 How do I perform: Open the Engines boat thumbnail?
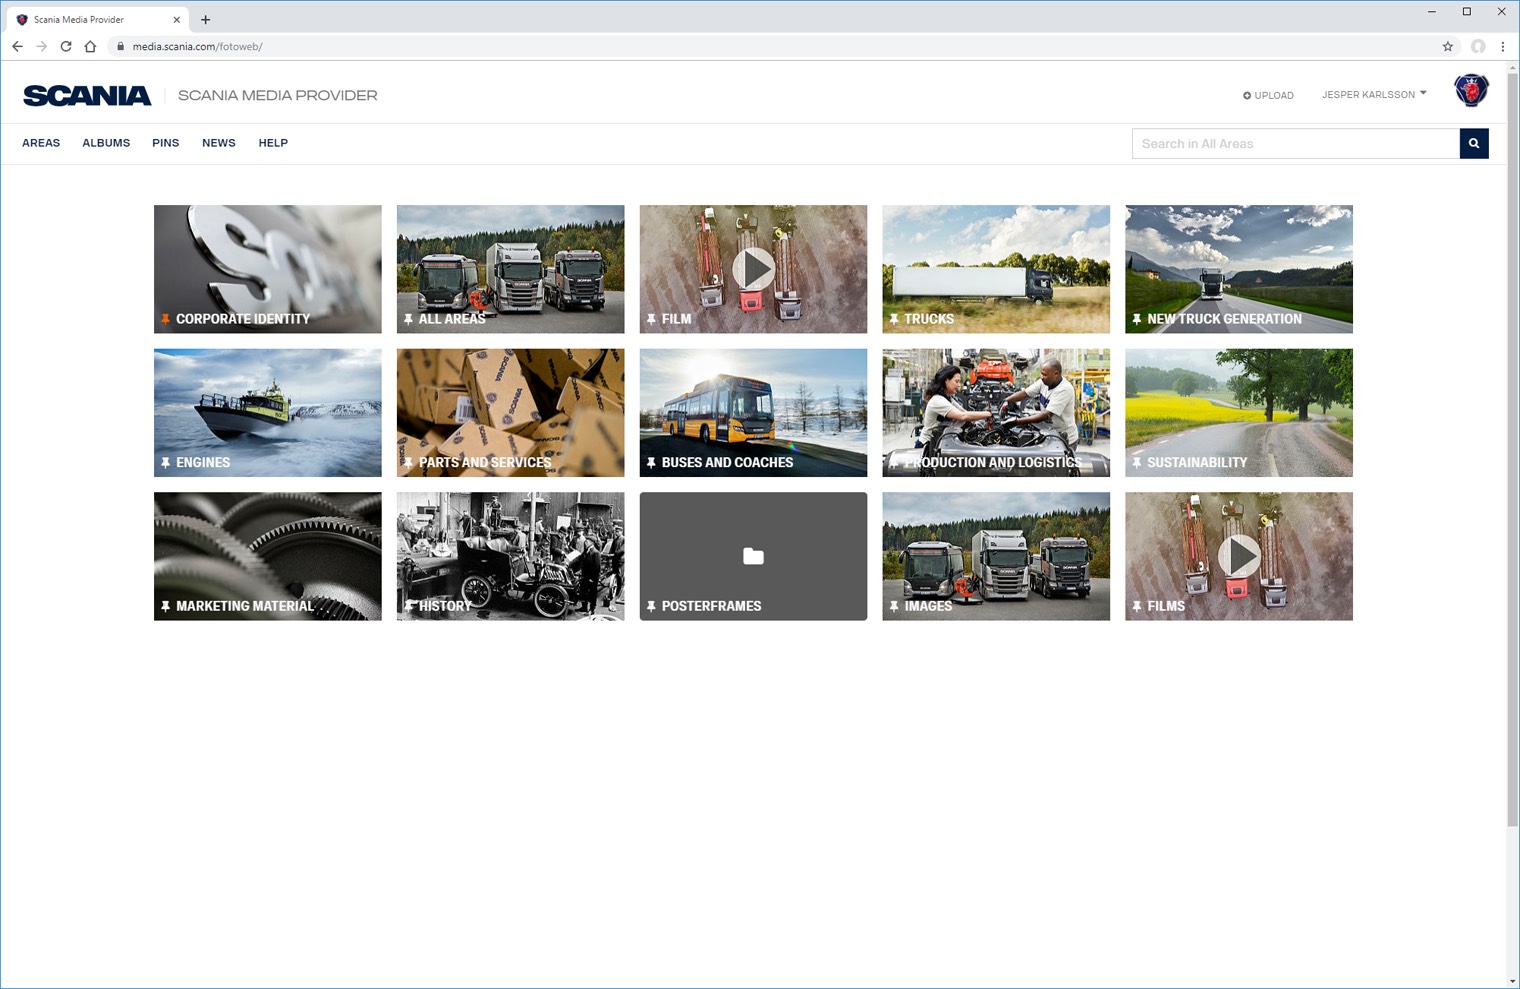[x=268, y=413]
